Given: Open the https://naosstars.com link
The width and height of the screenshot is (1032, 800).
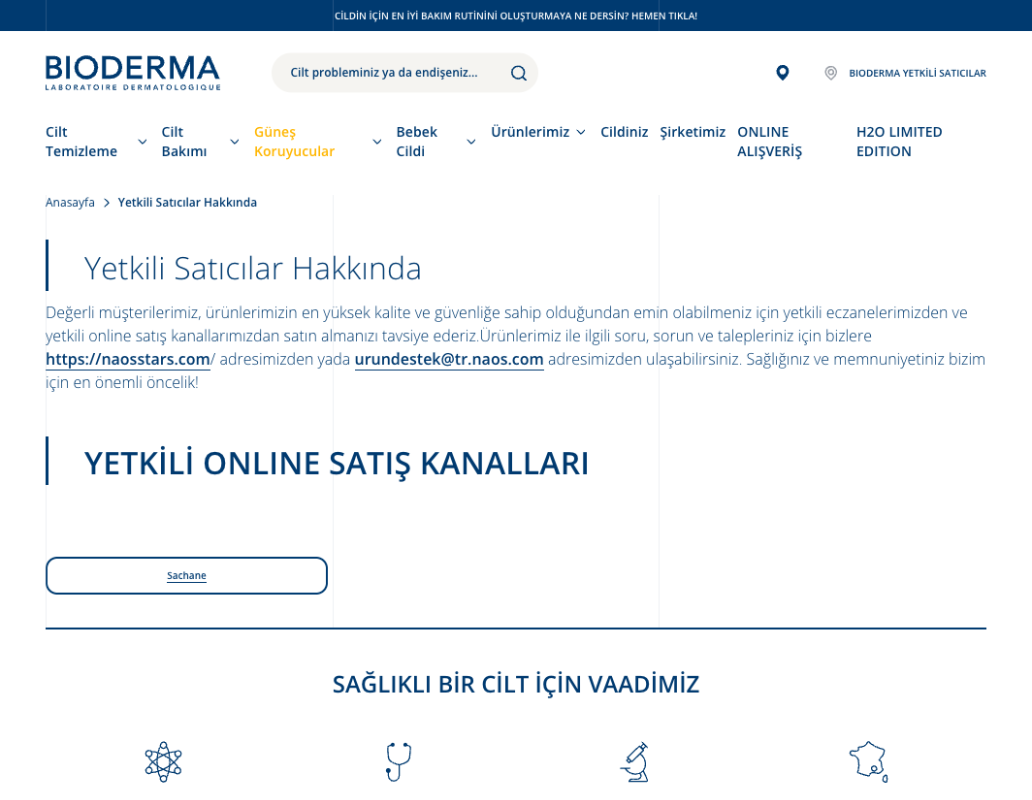Looking at the screenshot, I should pos(128,359).
